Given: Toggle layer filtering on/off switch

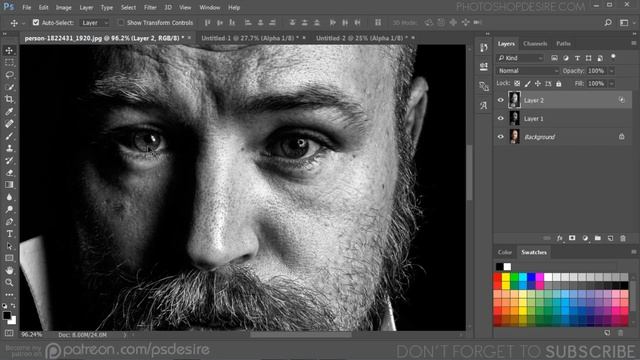Looking at the screenshot, I should [x=613, y=57].
